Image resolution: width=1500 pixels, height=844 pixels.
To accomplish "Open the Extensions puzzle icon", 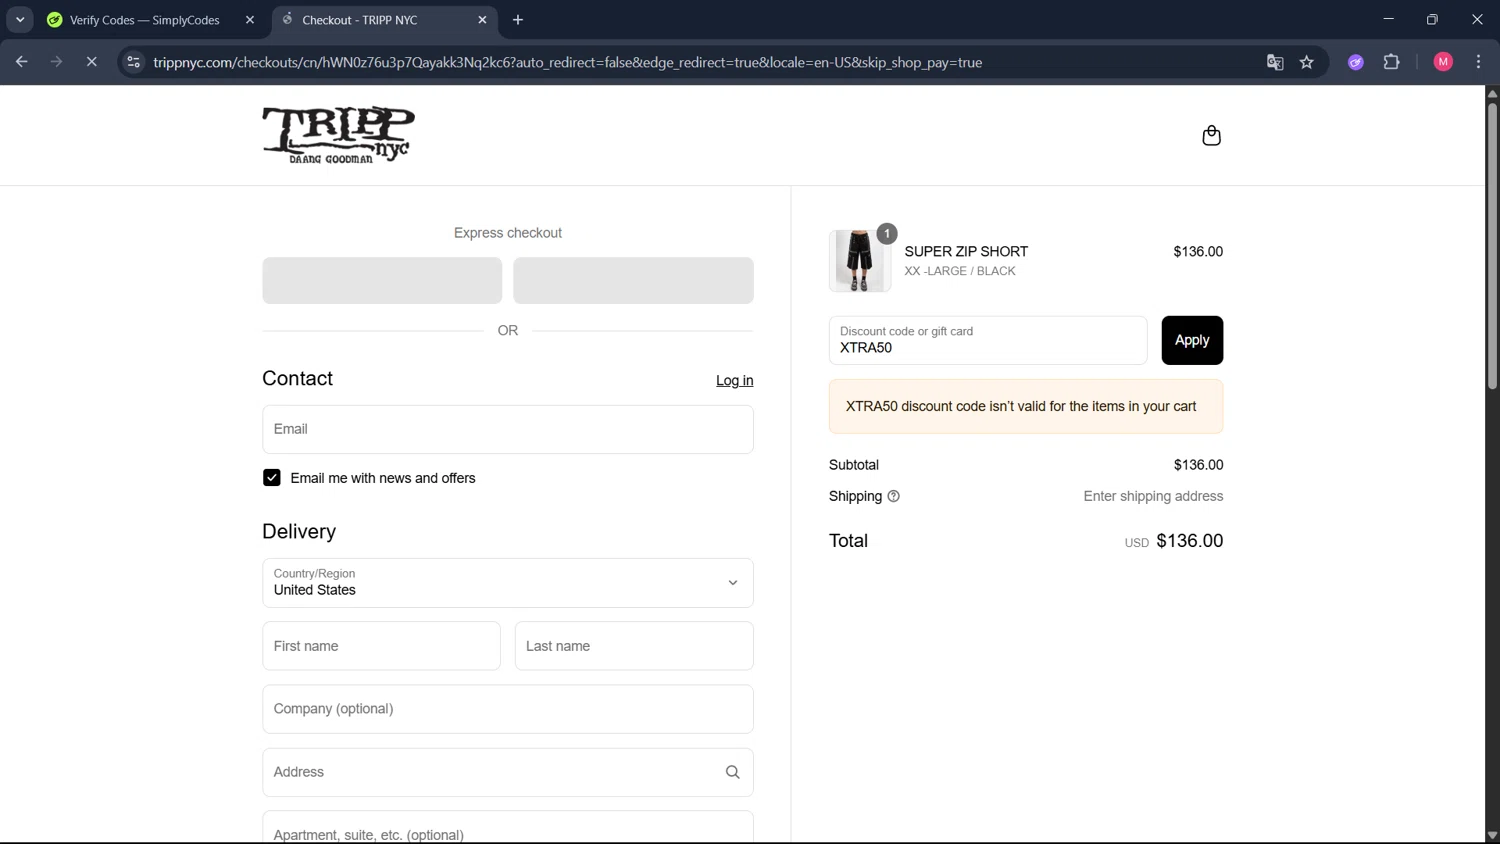I will coord(1391,62).
